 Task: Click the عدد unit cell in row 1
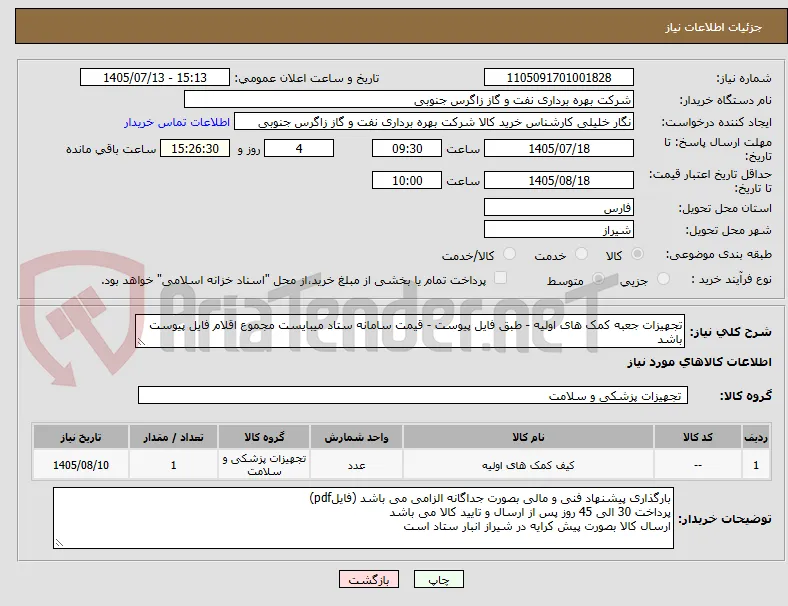pyautogui.click(x=356, y=465)
